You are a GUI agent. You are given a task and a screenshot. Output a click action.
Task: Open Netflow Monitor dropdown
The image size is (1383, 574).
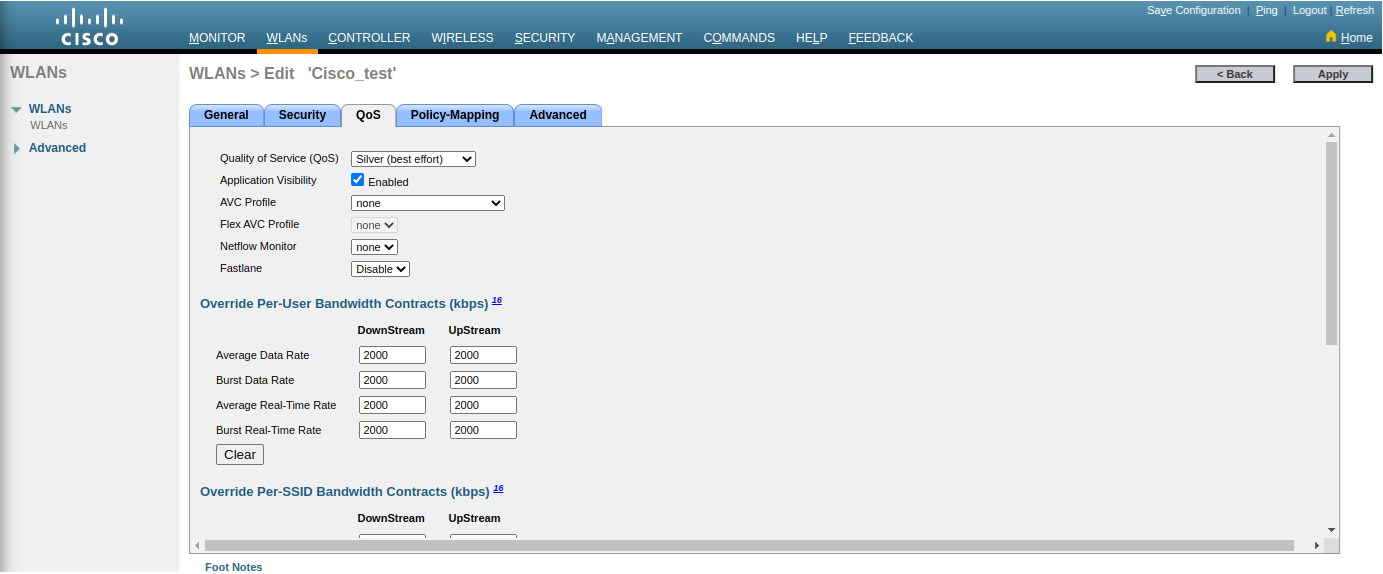[x=374, y=247]
